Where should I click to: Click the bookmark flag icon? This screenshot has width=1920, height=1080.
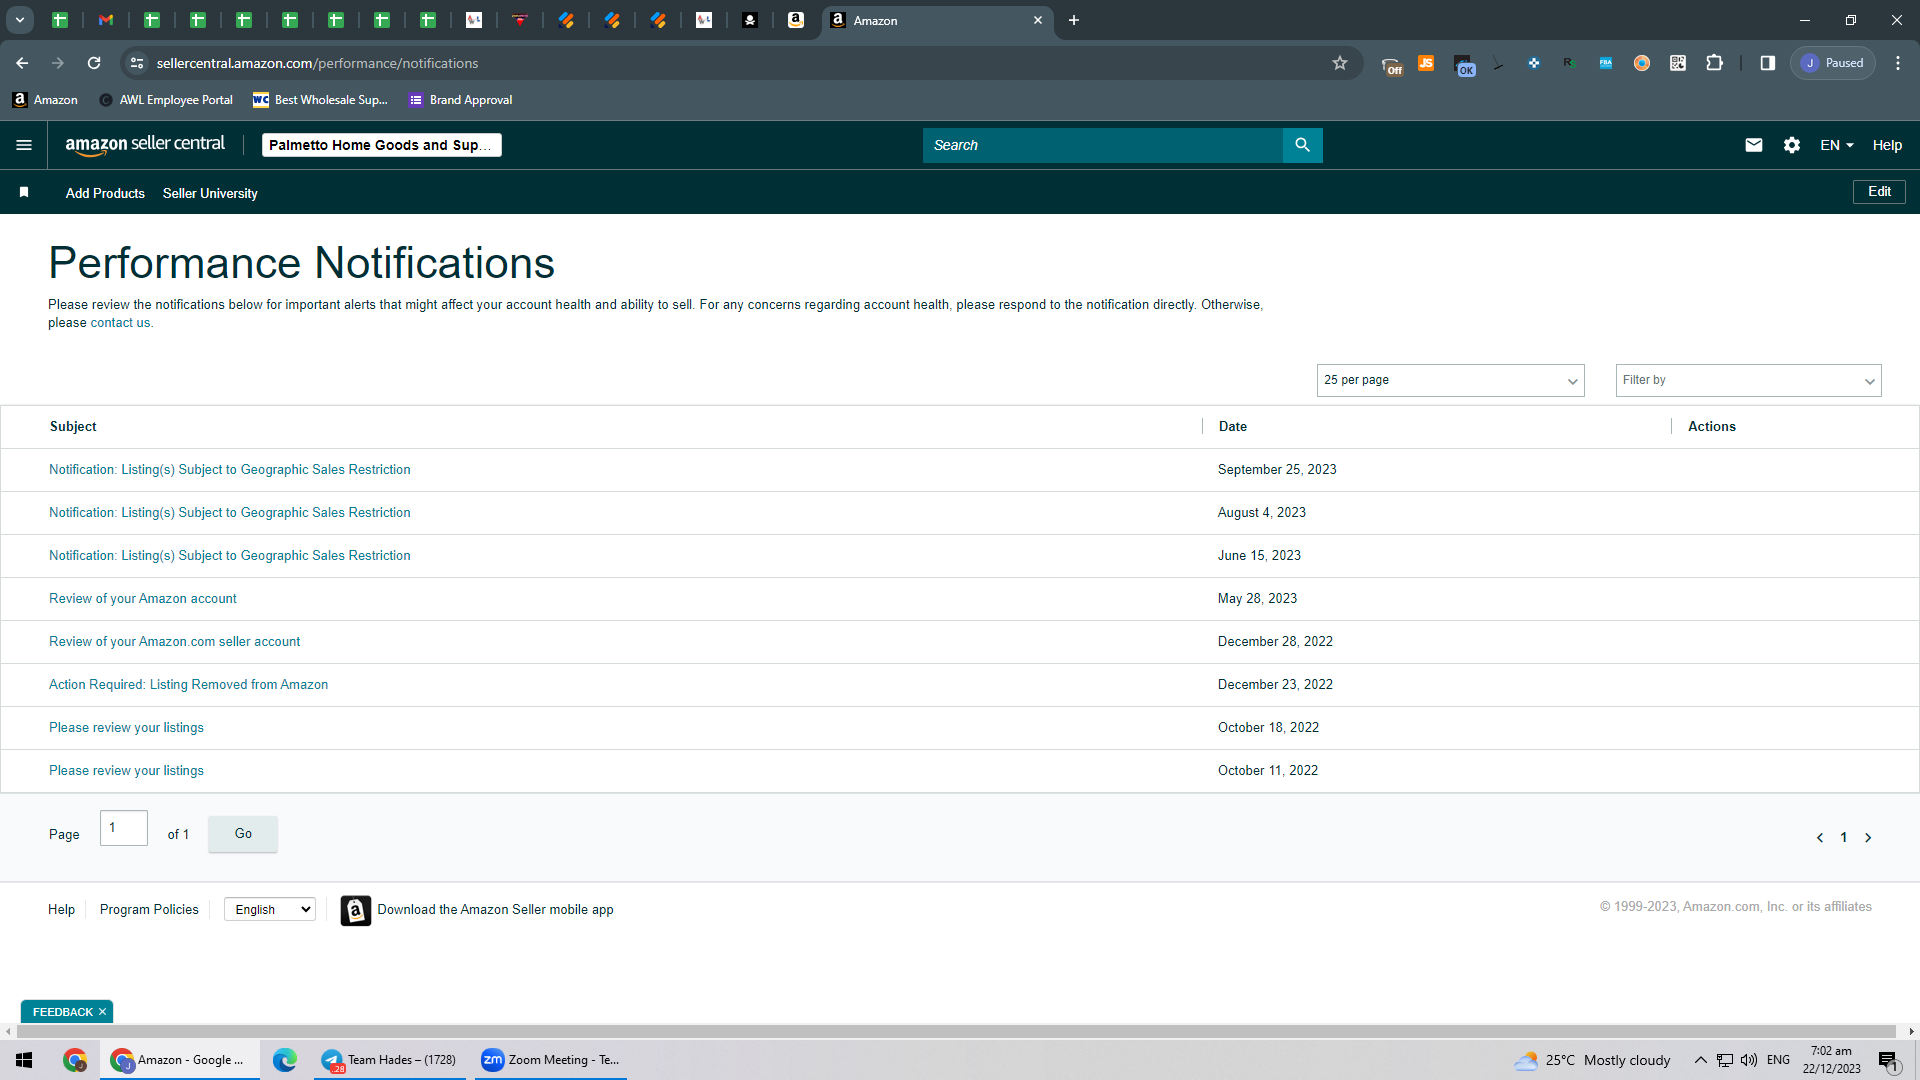pos(24,192)
